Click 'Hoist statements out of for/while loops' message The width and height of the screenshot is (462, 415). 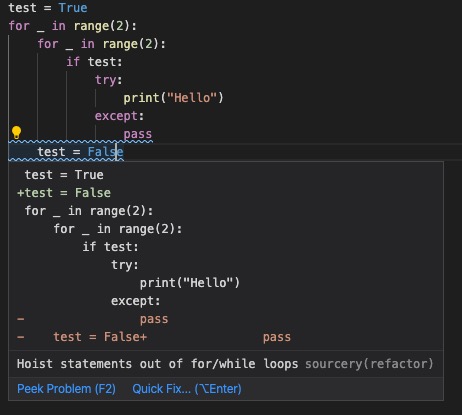point(157,364)
